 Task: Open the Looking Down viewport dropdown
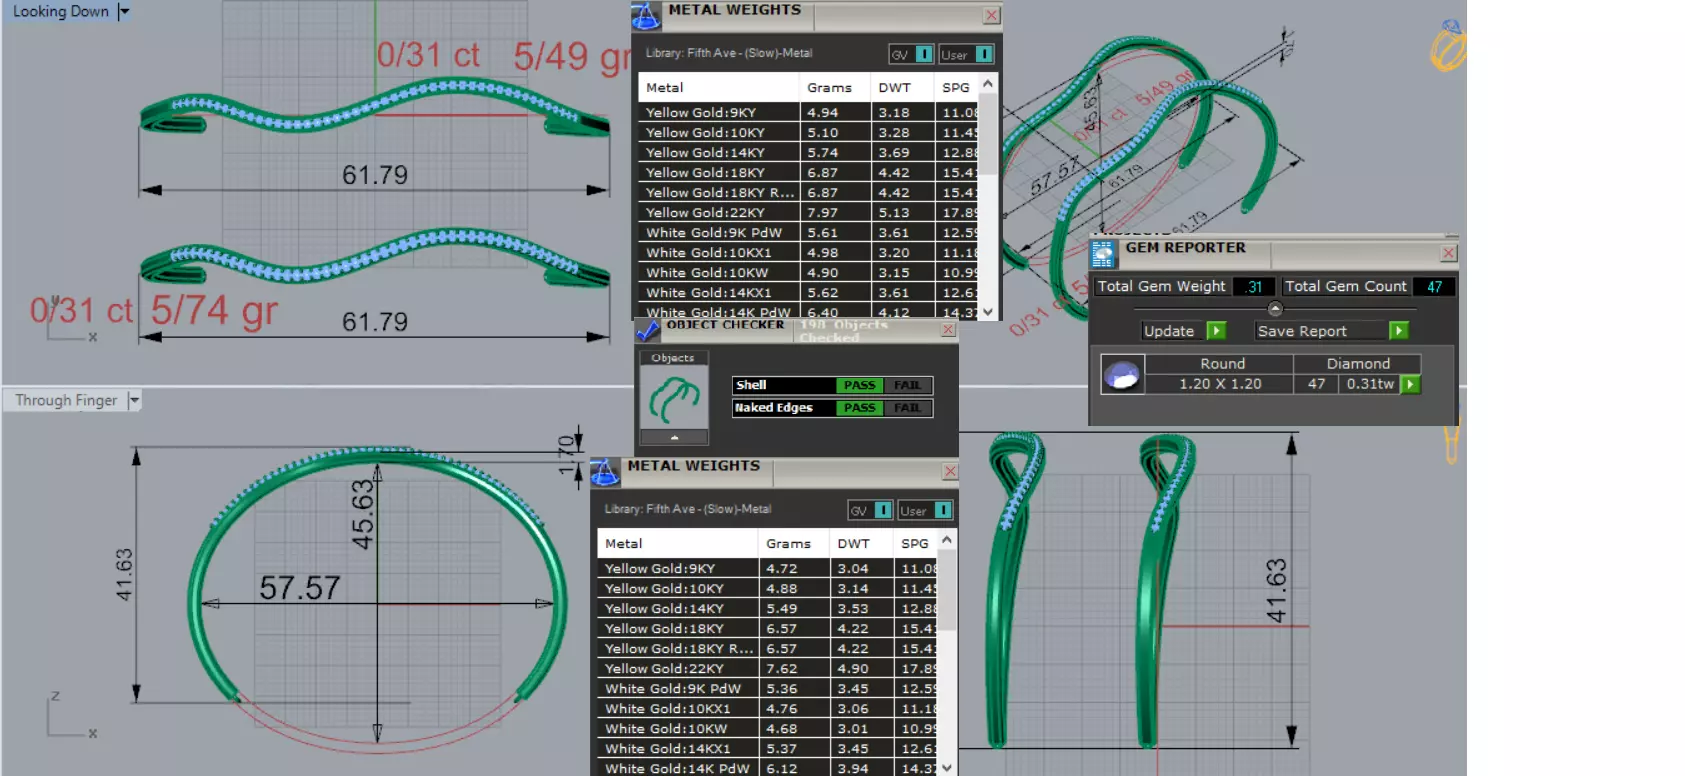[x=124, y=12]
